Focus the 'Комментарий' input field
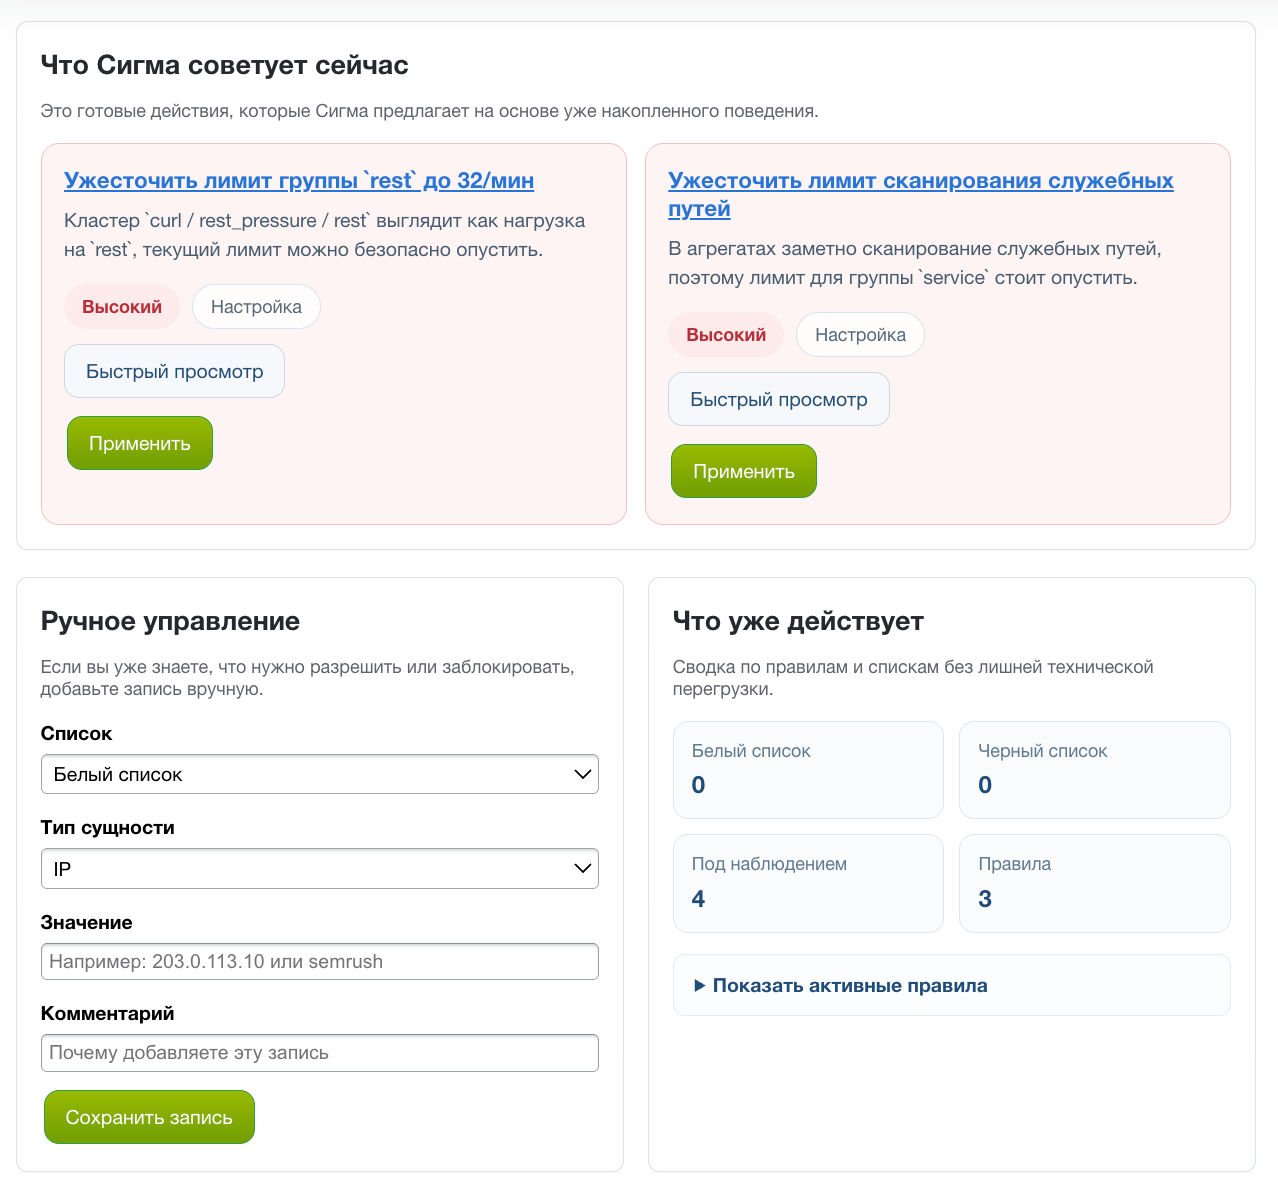The width and height of the screenshot is (1278, 1186). 320,1053
